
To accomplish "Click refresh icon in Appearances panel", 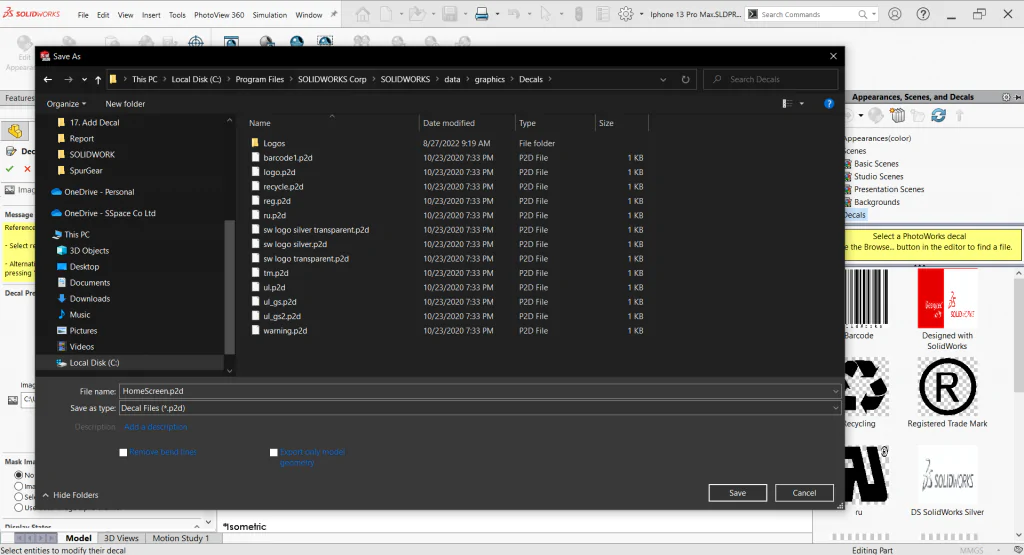I will (x=938, y=116).
